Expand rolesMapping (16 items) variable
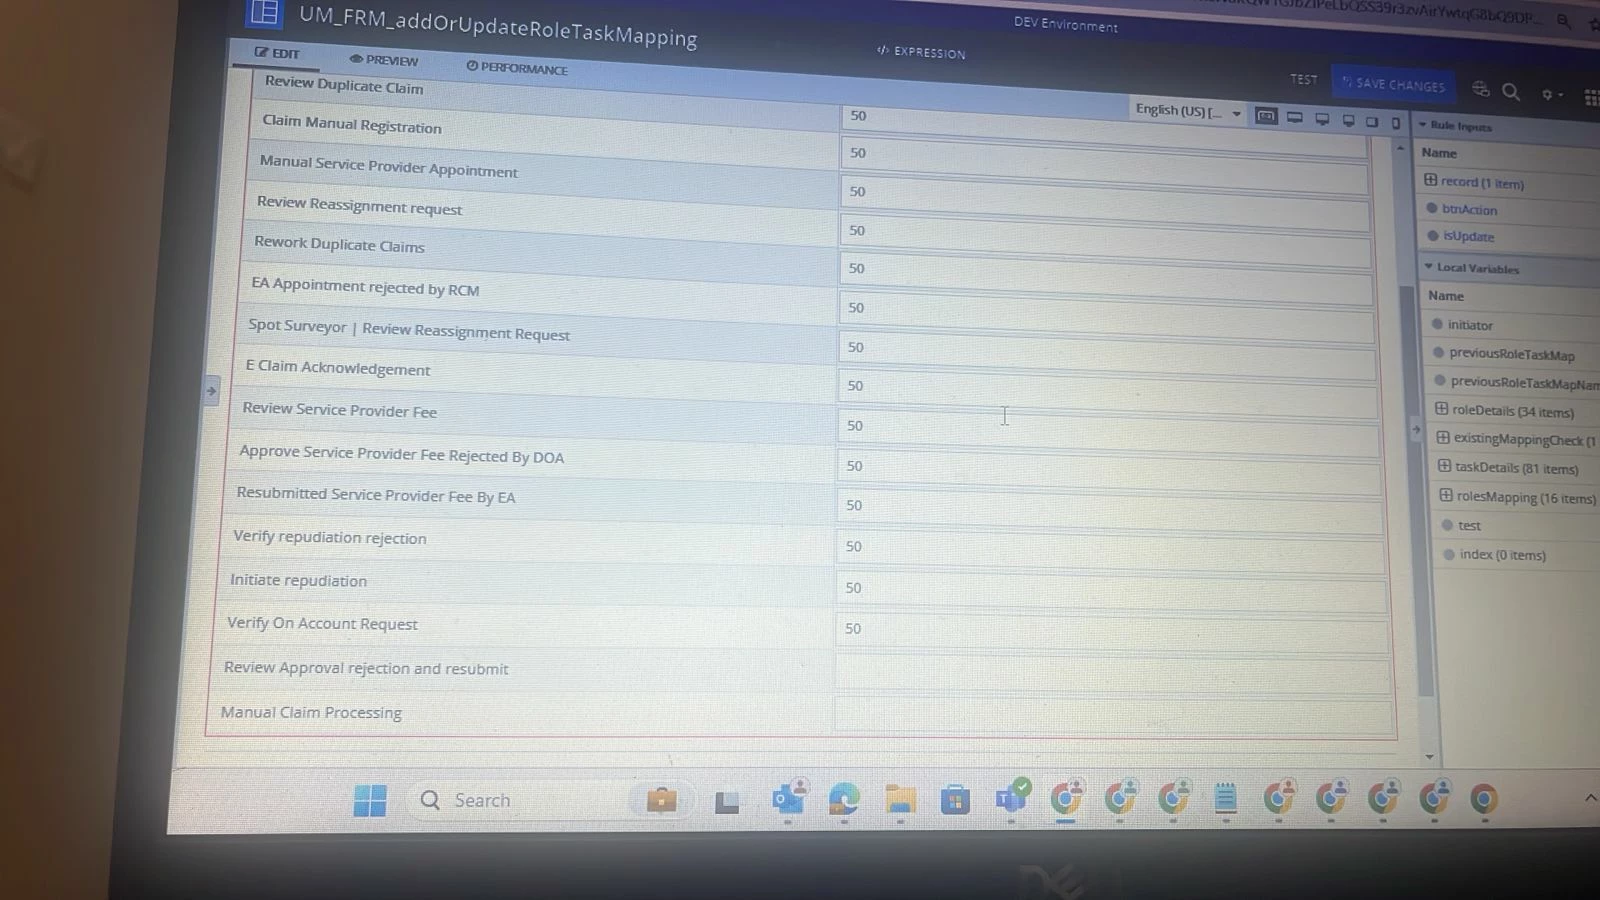Image resolution: width=1600 pixels, height=900 pixels. pyautogui.click(x=1447, y=495)
